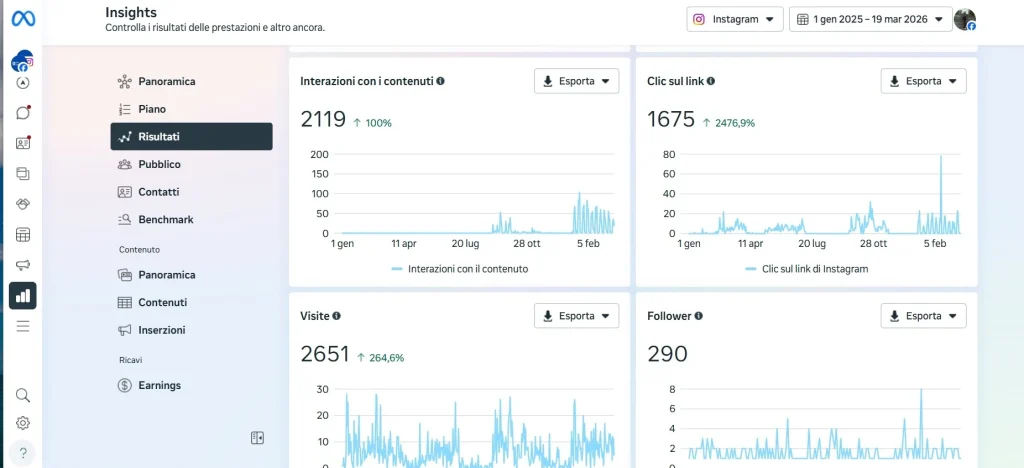This screenshot has width=1024, height=468.
Task: Open the Contatti section
Action: click(x=191, y=192)
